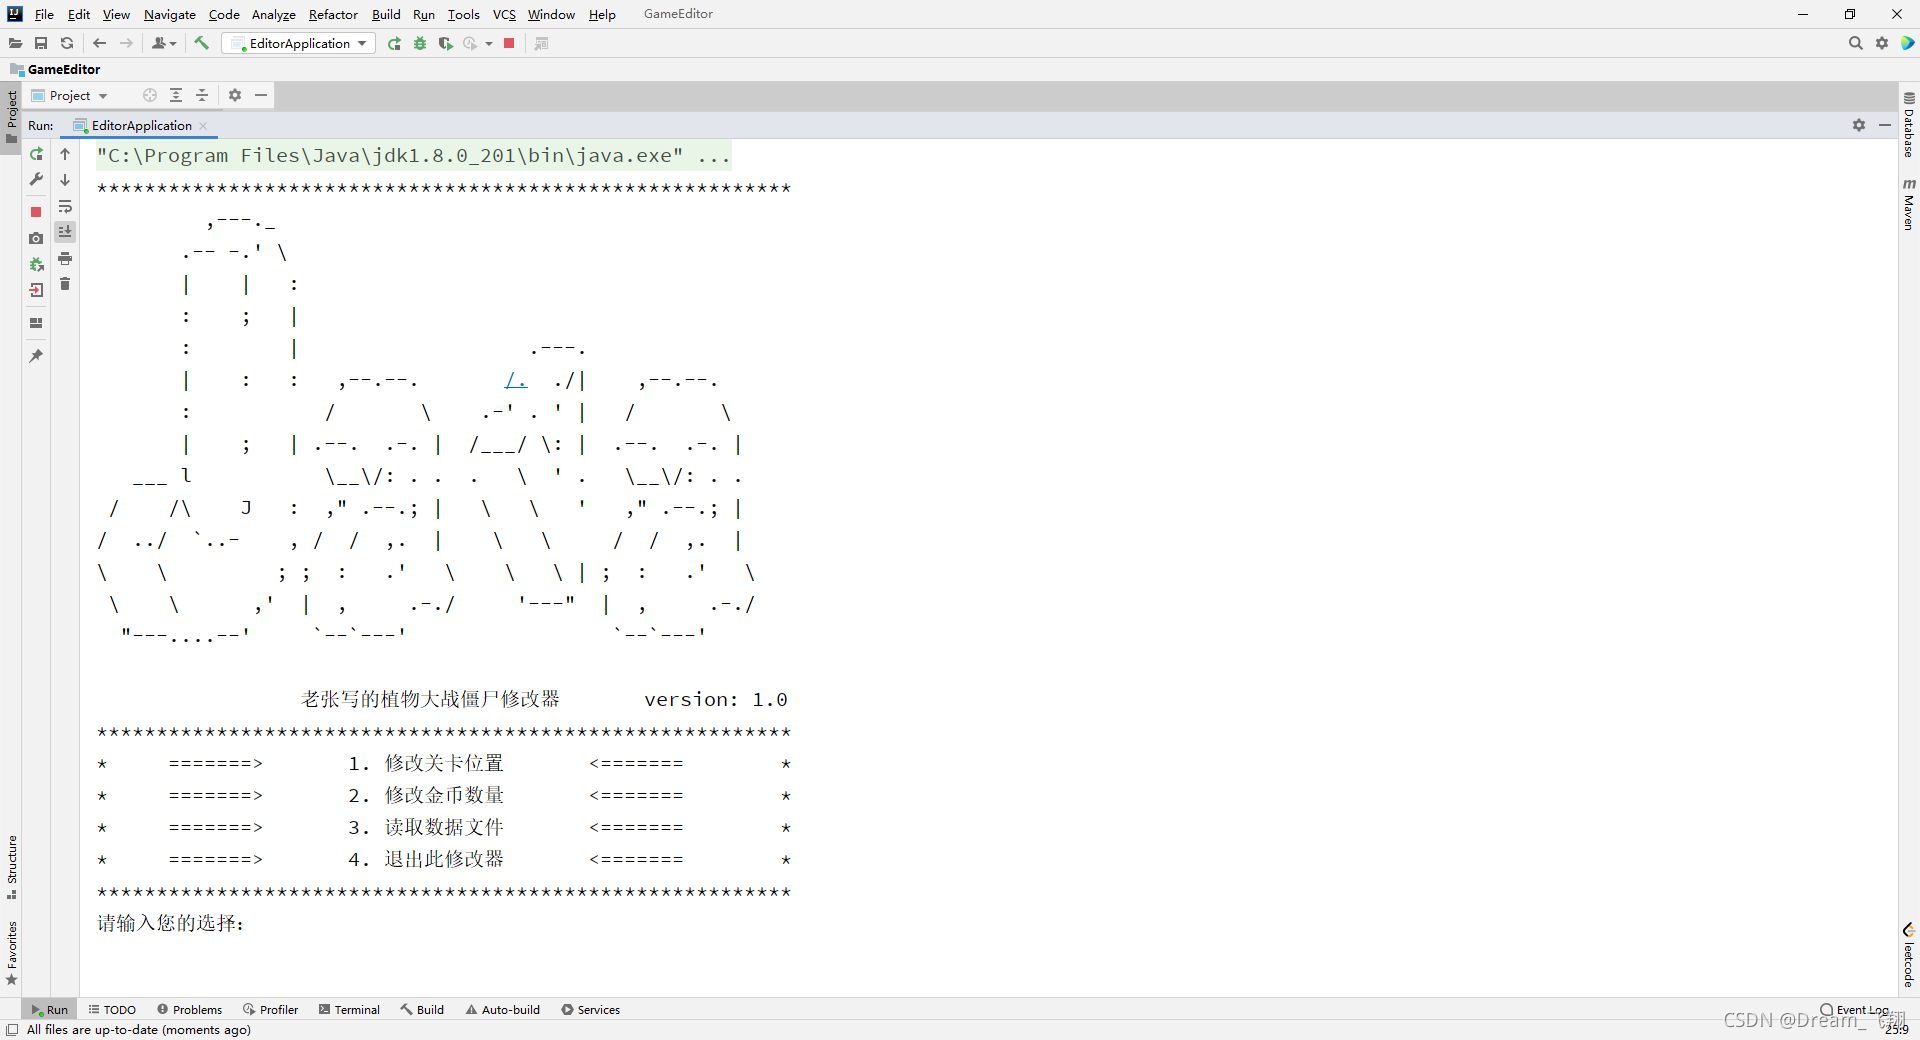Toggle Scroll to End in console
The image size is (1920, 1040).
pos(65,232)
